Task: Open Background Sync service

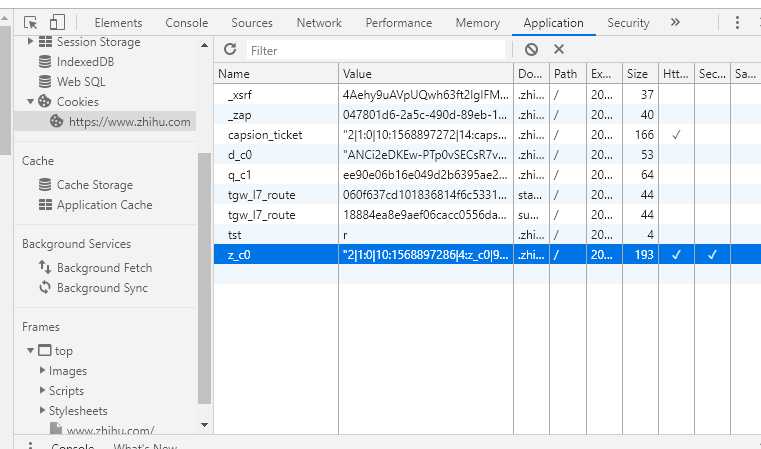Action: point(102,288)
